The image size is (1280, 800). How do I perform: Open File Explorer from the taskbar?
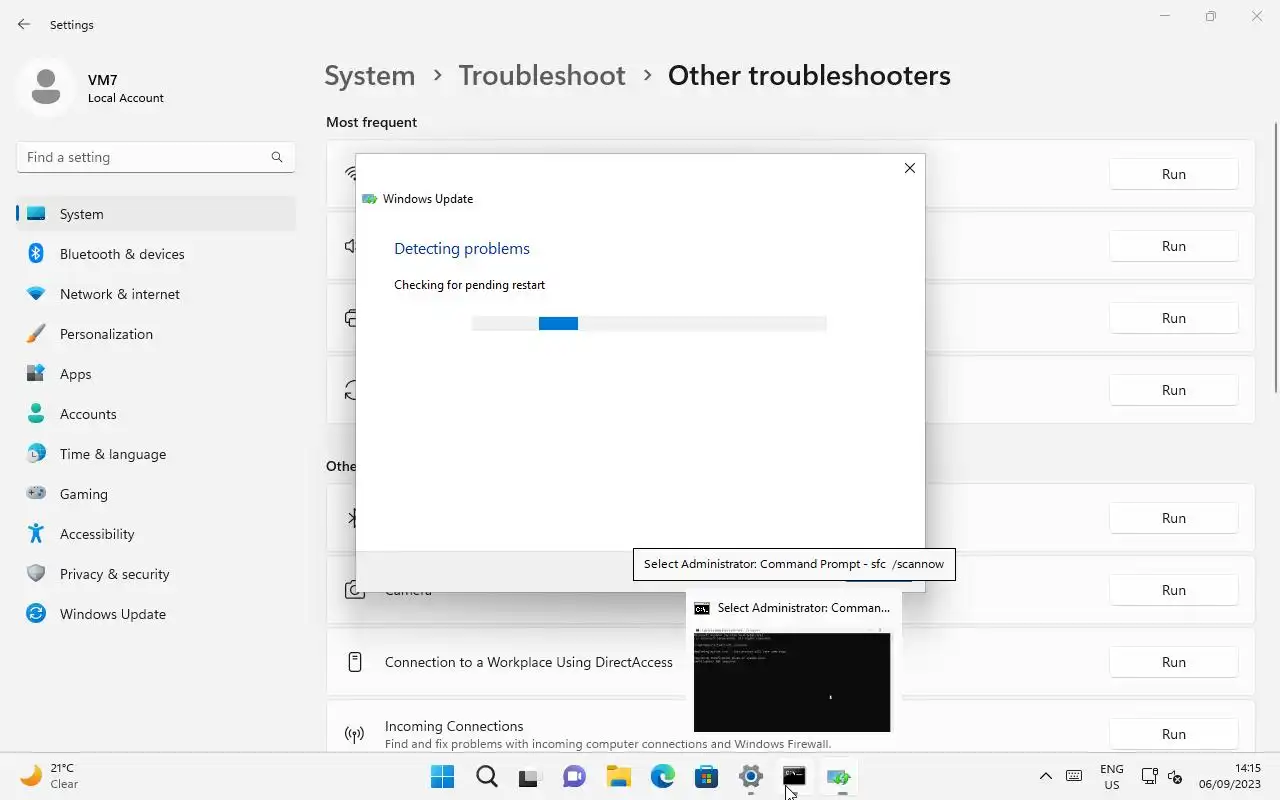(618, 776)
